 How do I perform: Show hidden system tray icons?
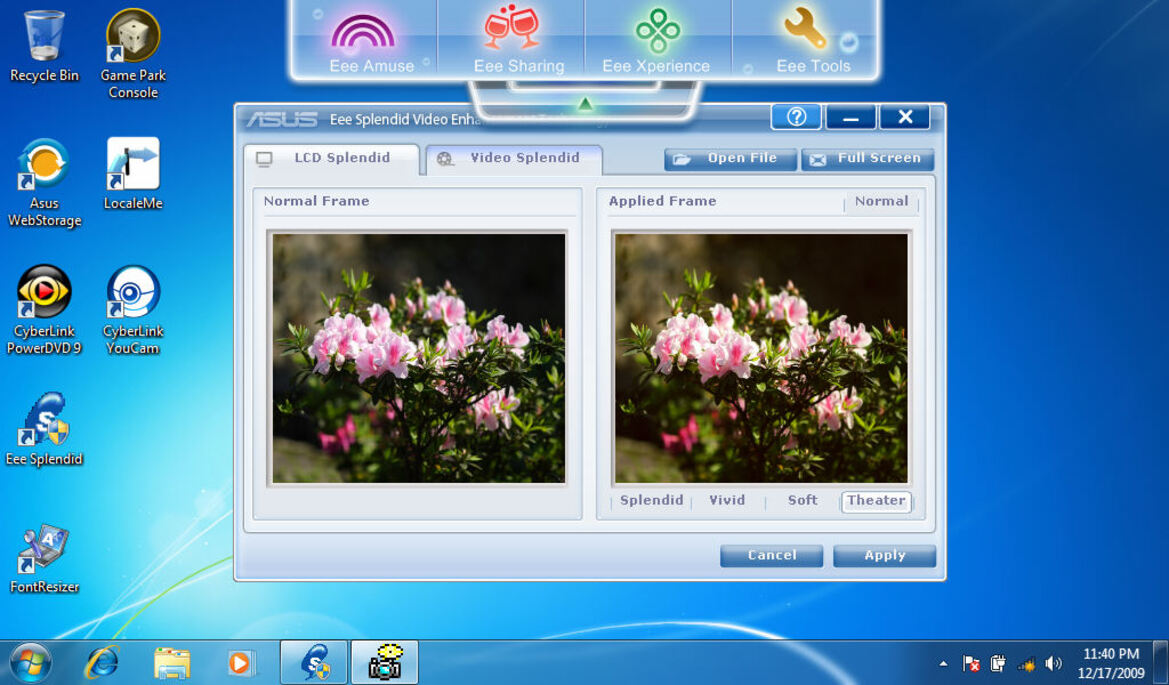coord(943,663)
